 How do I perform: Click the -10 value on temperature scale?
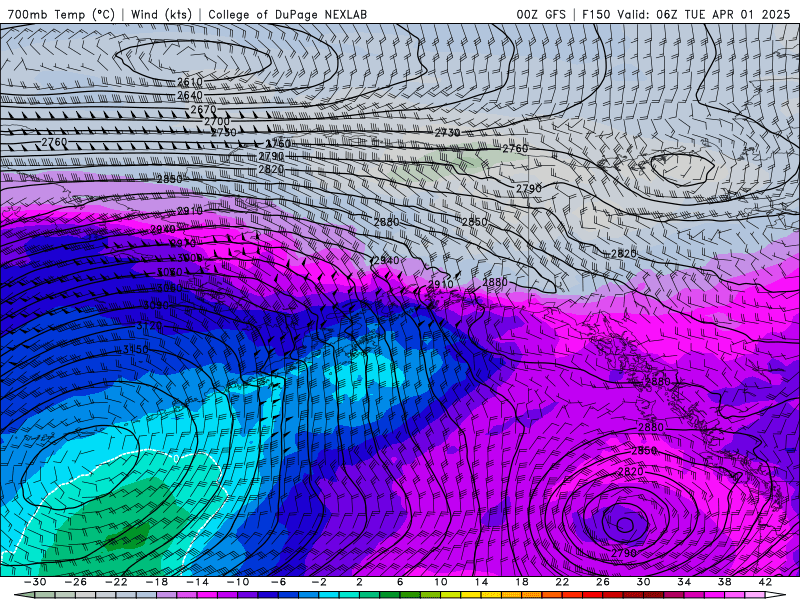pyautogui.click(x=238, y=582)
